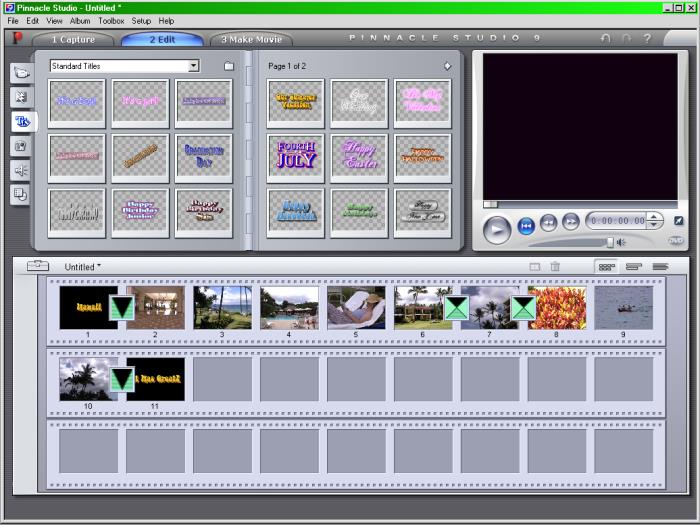Screen dimensions: 700x525
Task: Select transition between clips 10 and 11
Action: pyautogui.click(x=122, y=379)
